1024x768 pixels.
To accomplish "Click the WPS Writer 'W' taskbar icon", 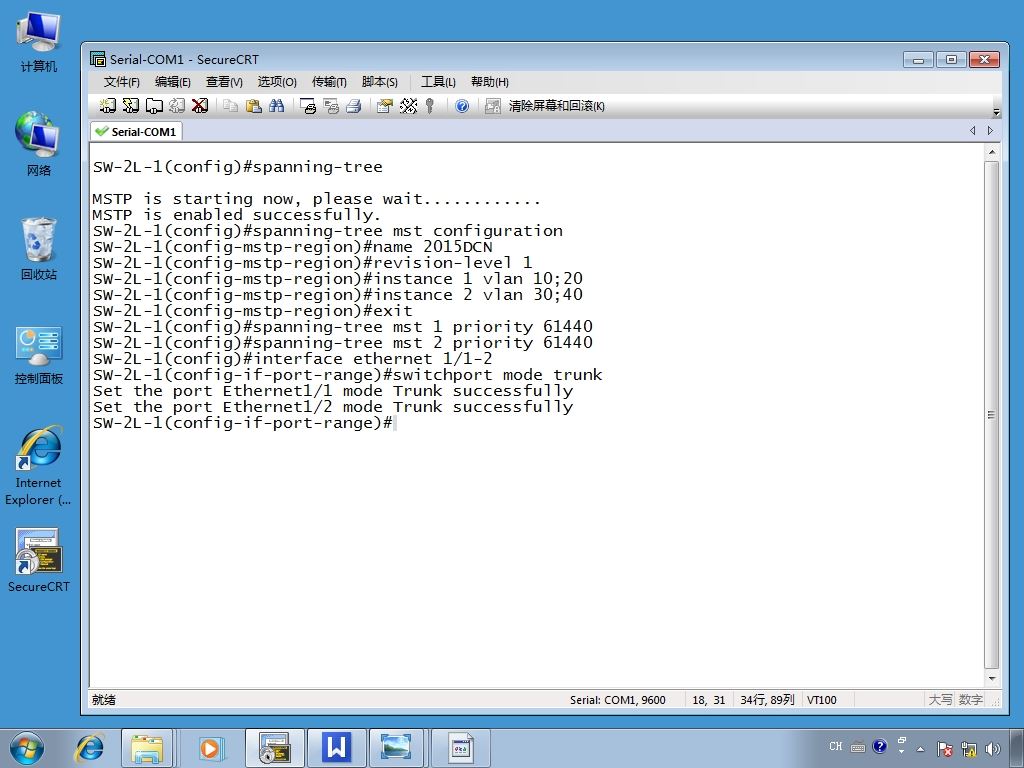I will coord(336,748).
